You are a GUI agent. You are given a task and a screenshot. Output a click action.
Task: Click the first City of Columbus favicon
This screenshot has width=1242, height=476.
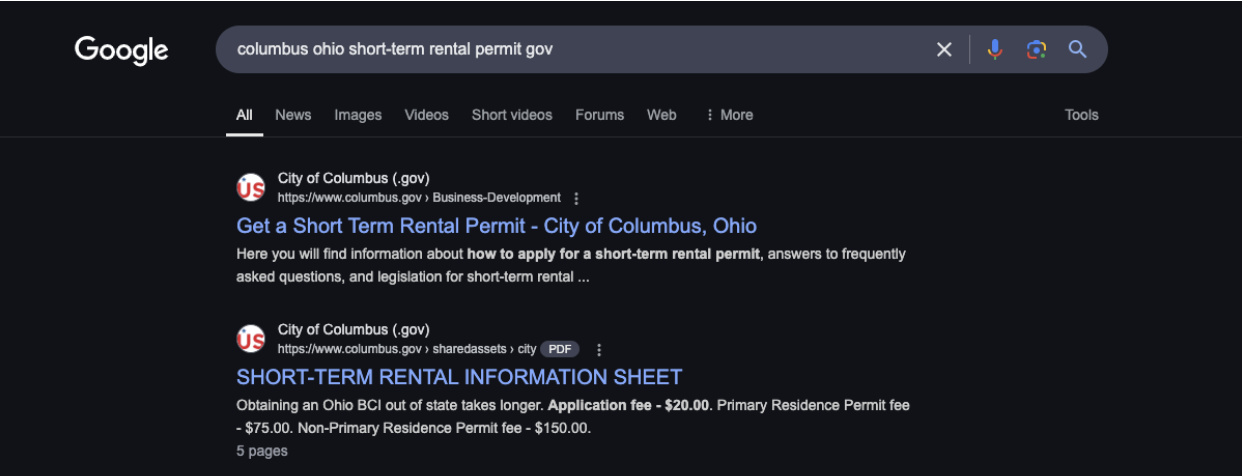(251, 188)
